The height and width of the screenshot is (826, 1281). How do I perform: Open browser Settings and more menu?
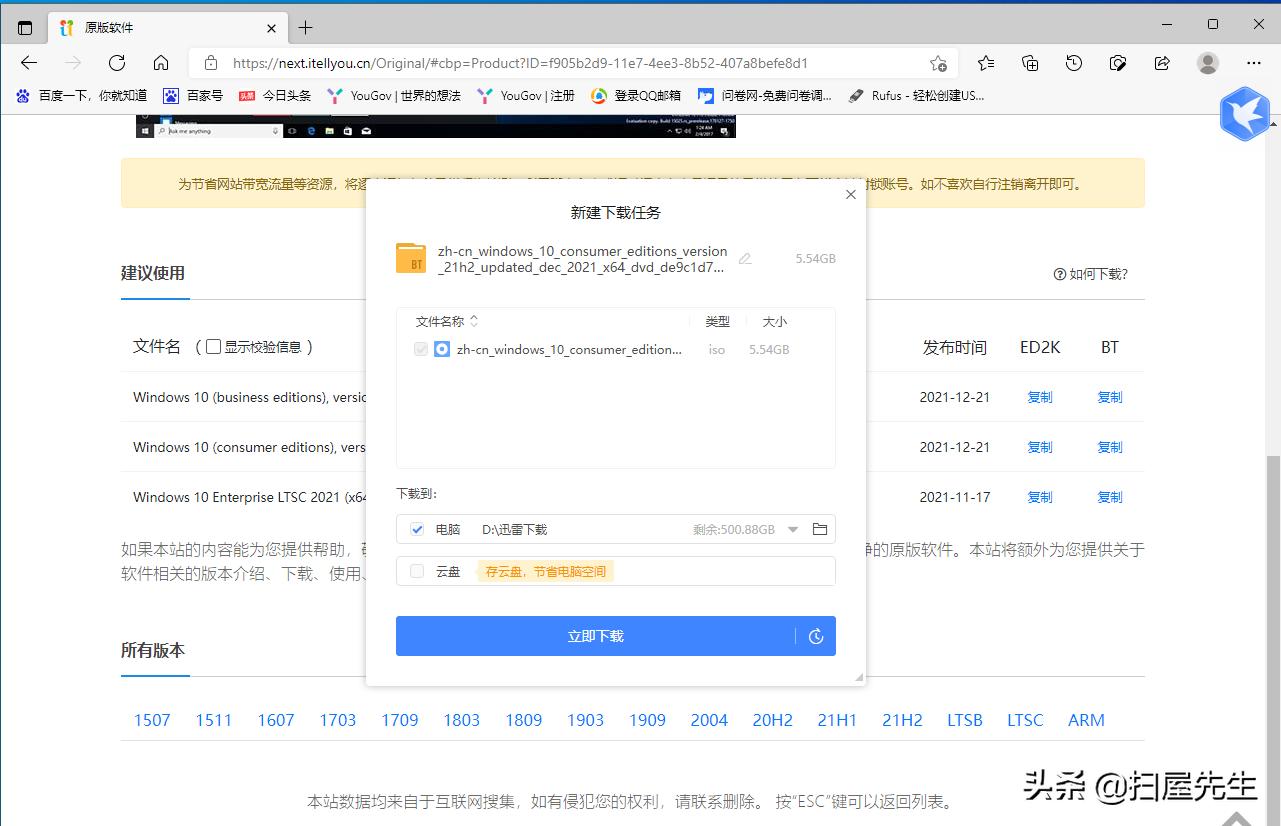(1254, 63)
